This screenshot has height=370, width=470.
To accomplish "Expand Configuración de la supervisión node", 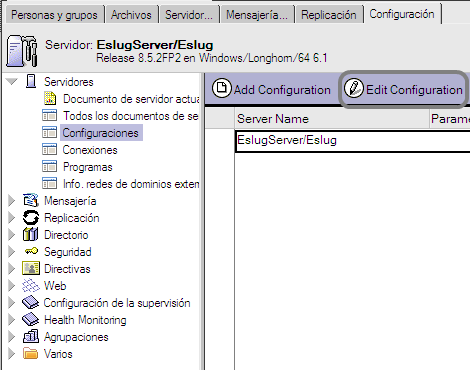I will (12, 303).
